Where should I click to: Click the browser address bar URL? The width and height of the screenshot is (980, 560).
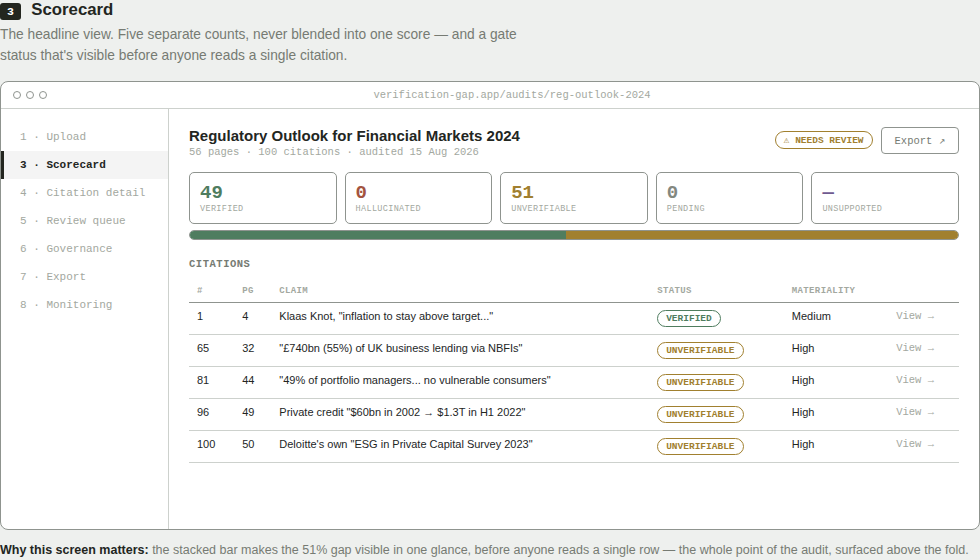[512, 95]
